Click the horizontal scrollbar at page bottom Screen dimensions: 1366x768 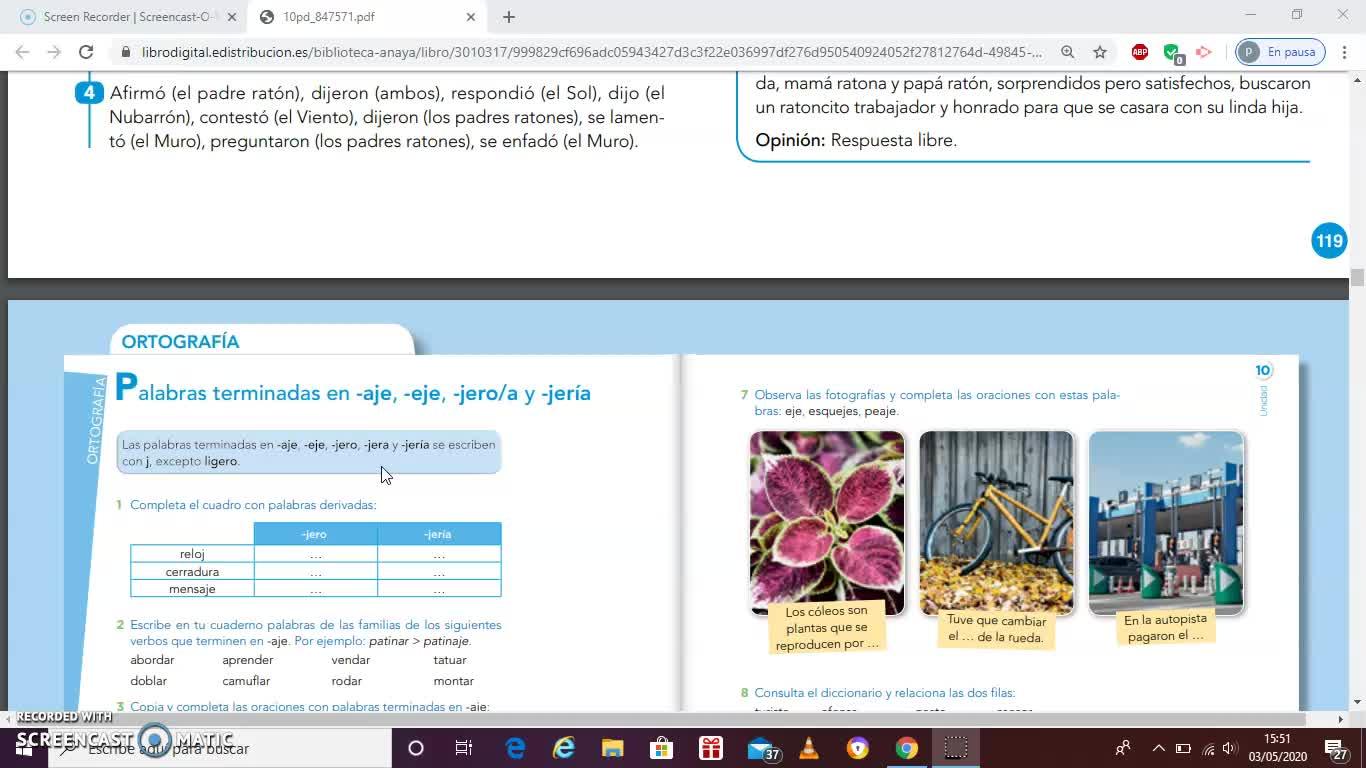tap(660, 719)
